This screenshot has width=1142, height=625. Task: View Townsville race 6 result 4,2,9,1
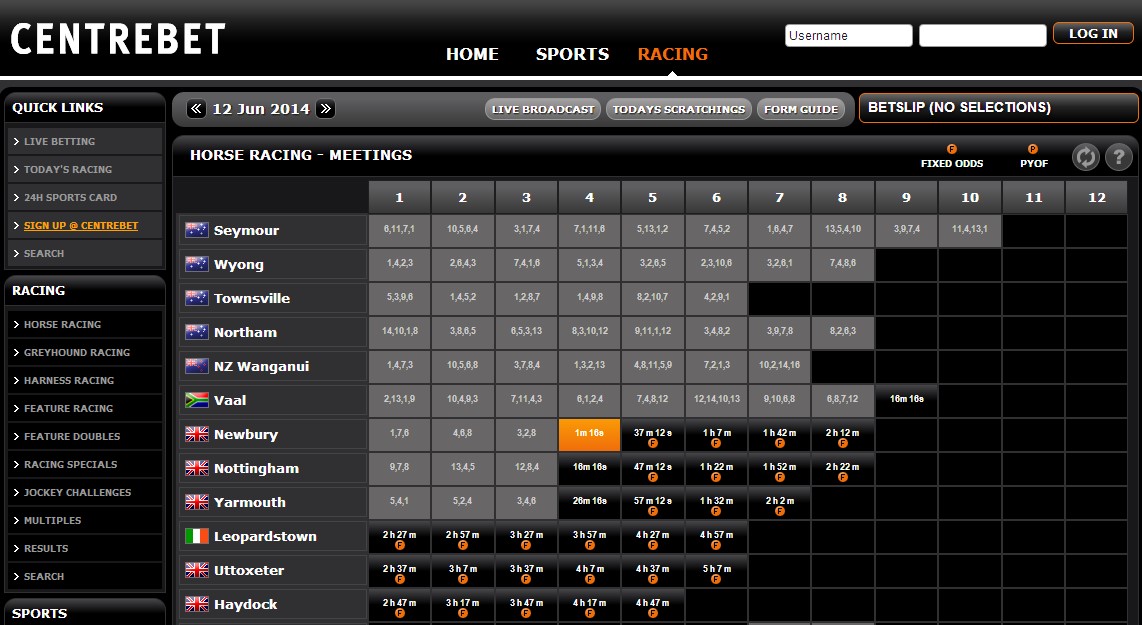[x=716, y=298]
